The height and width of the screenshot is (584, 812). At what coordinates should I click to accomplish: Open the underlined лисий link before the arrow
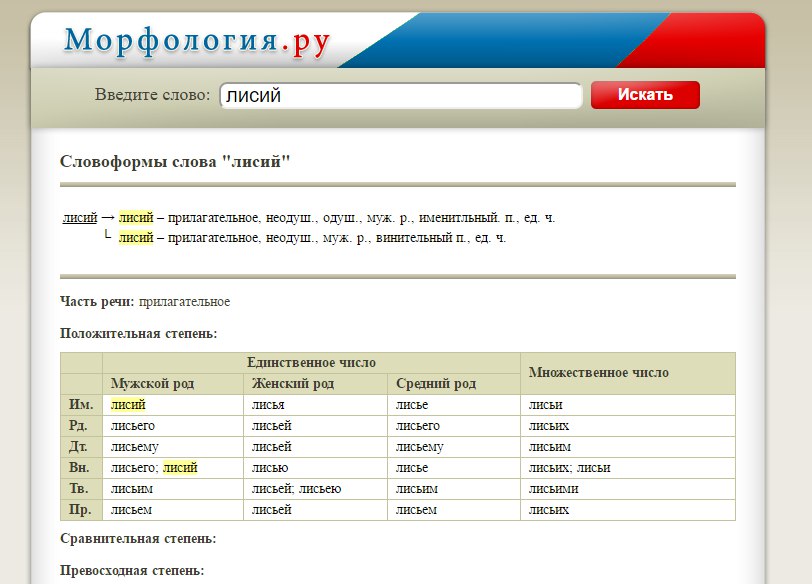click(x=79, y=217)
